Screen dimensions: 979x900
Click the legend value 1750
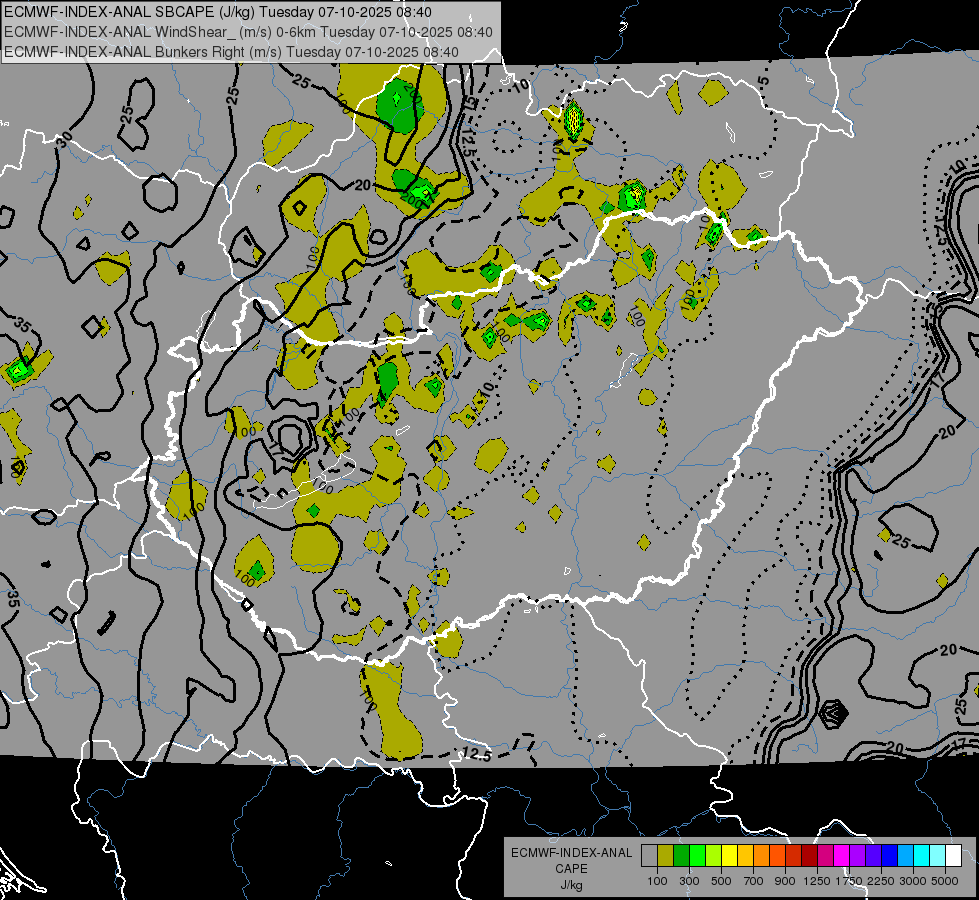[x=849, y=881]
